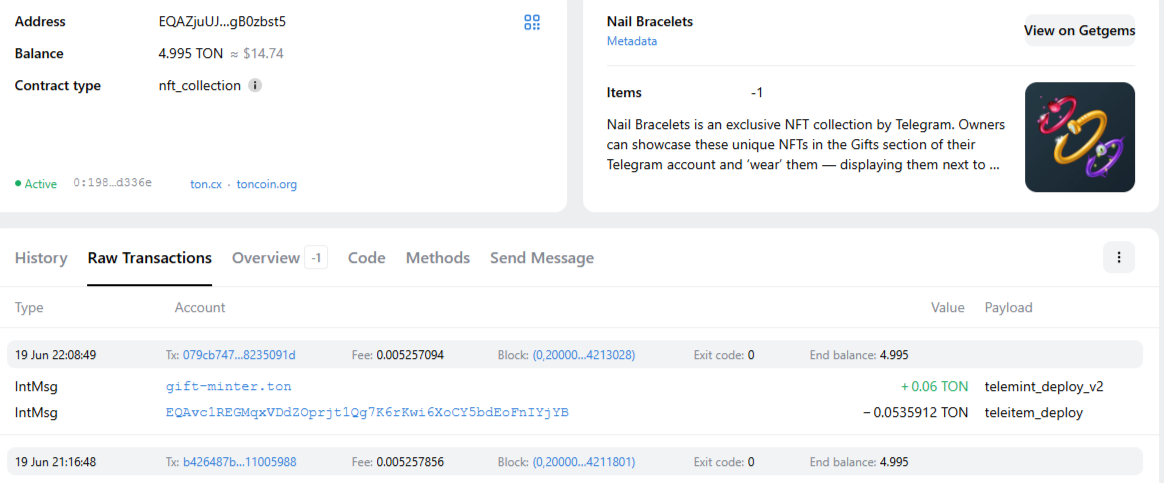Open transaction b426487b...11005988

pos(240,462)
